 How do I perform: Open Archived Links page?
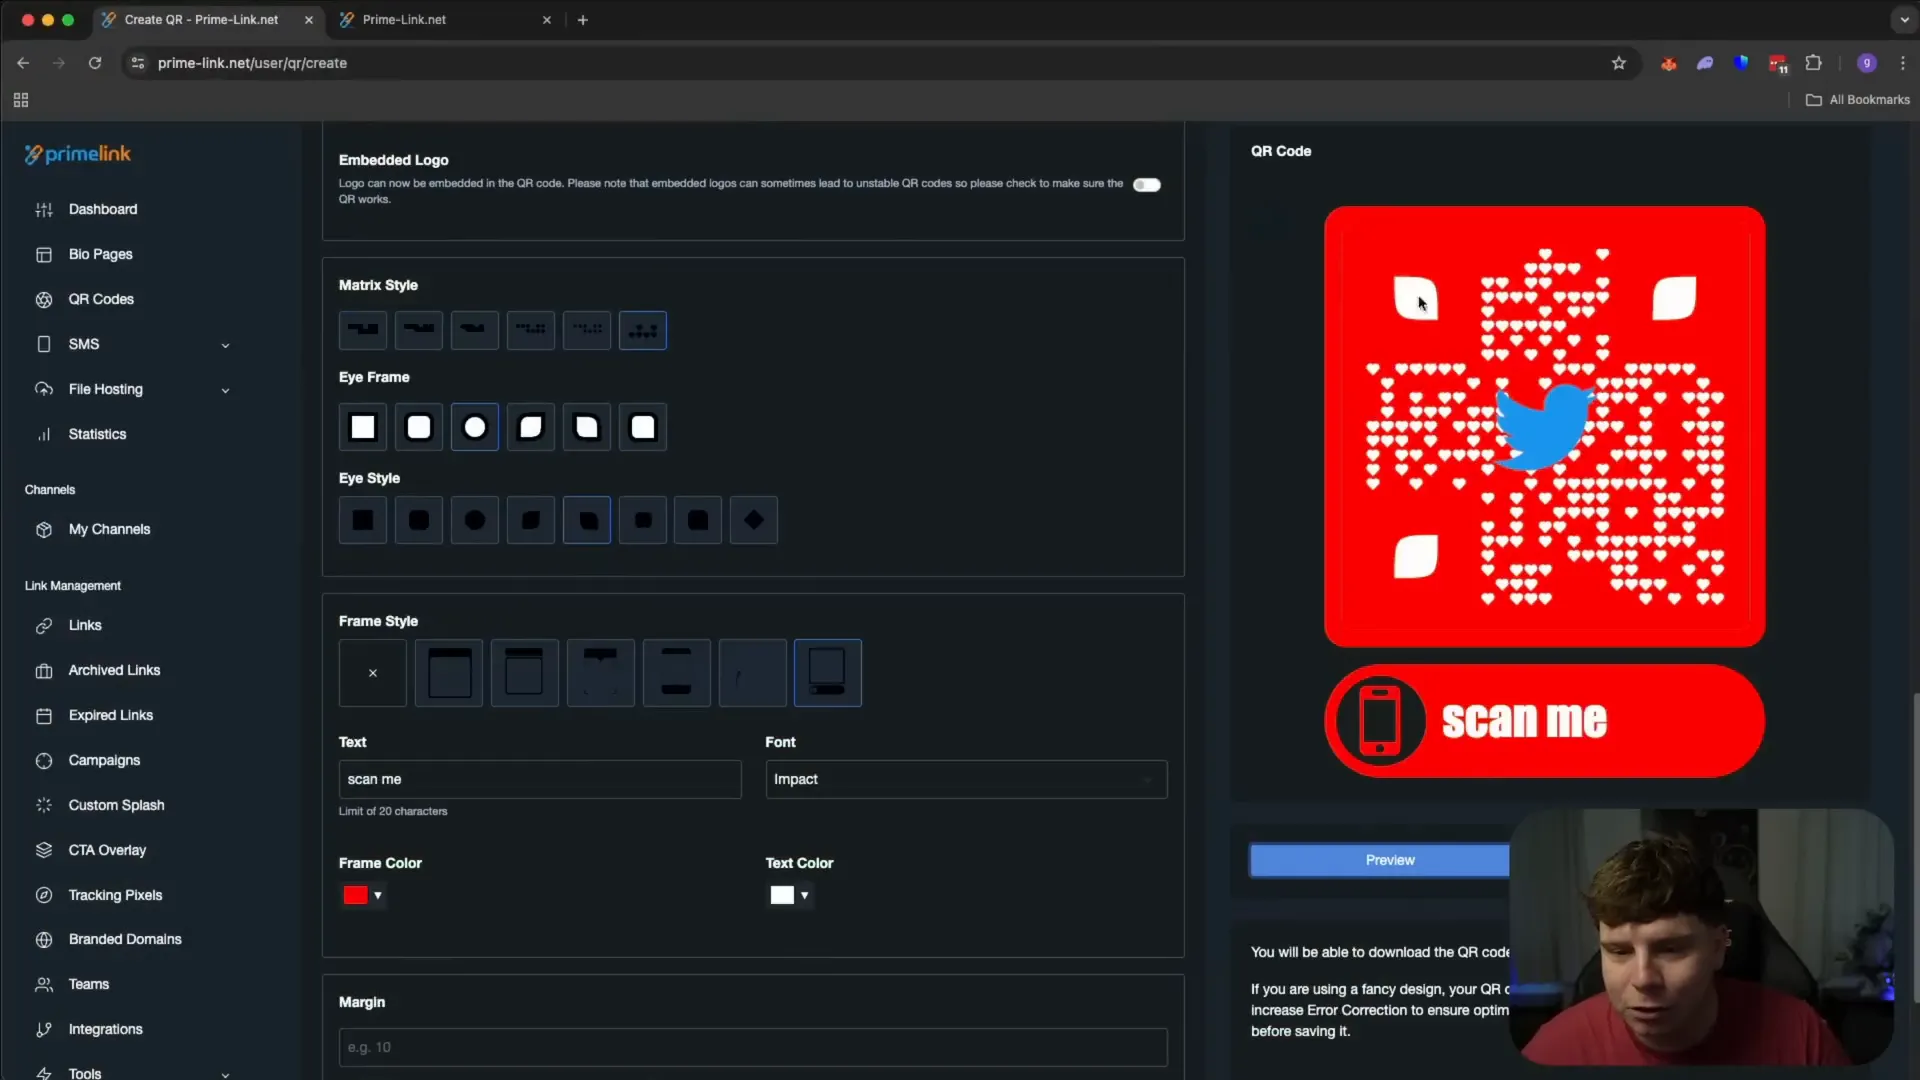(x=114, y=670)
